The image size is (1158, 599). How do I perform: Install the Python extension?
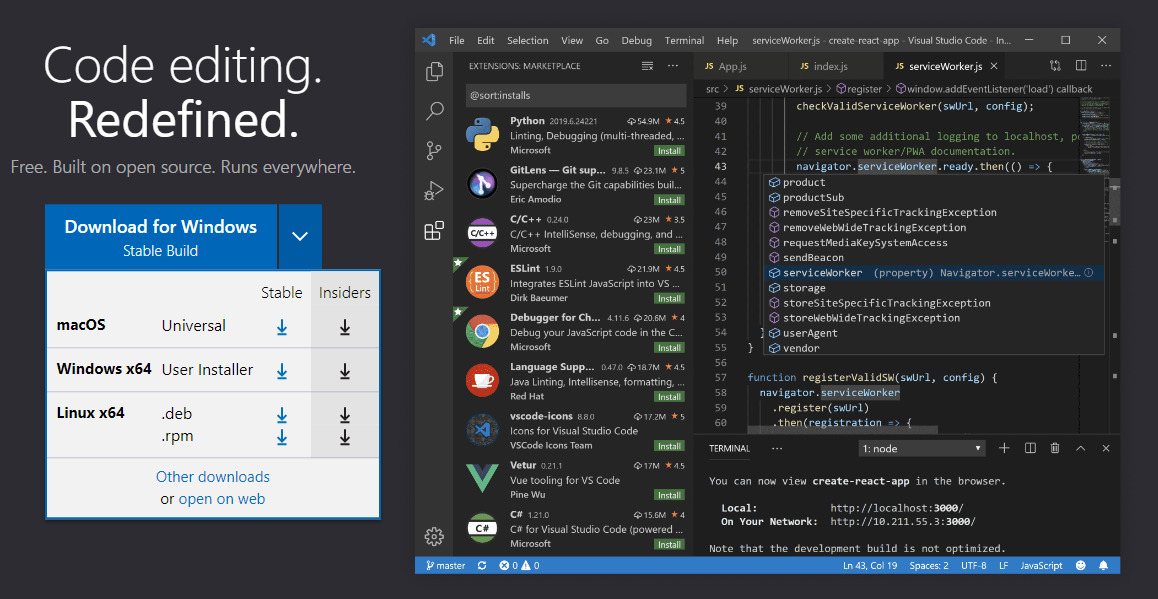click(669, 151)
